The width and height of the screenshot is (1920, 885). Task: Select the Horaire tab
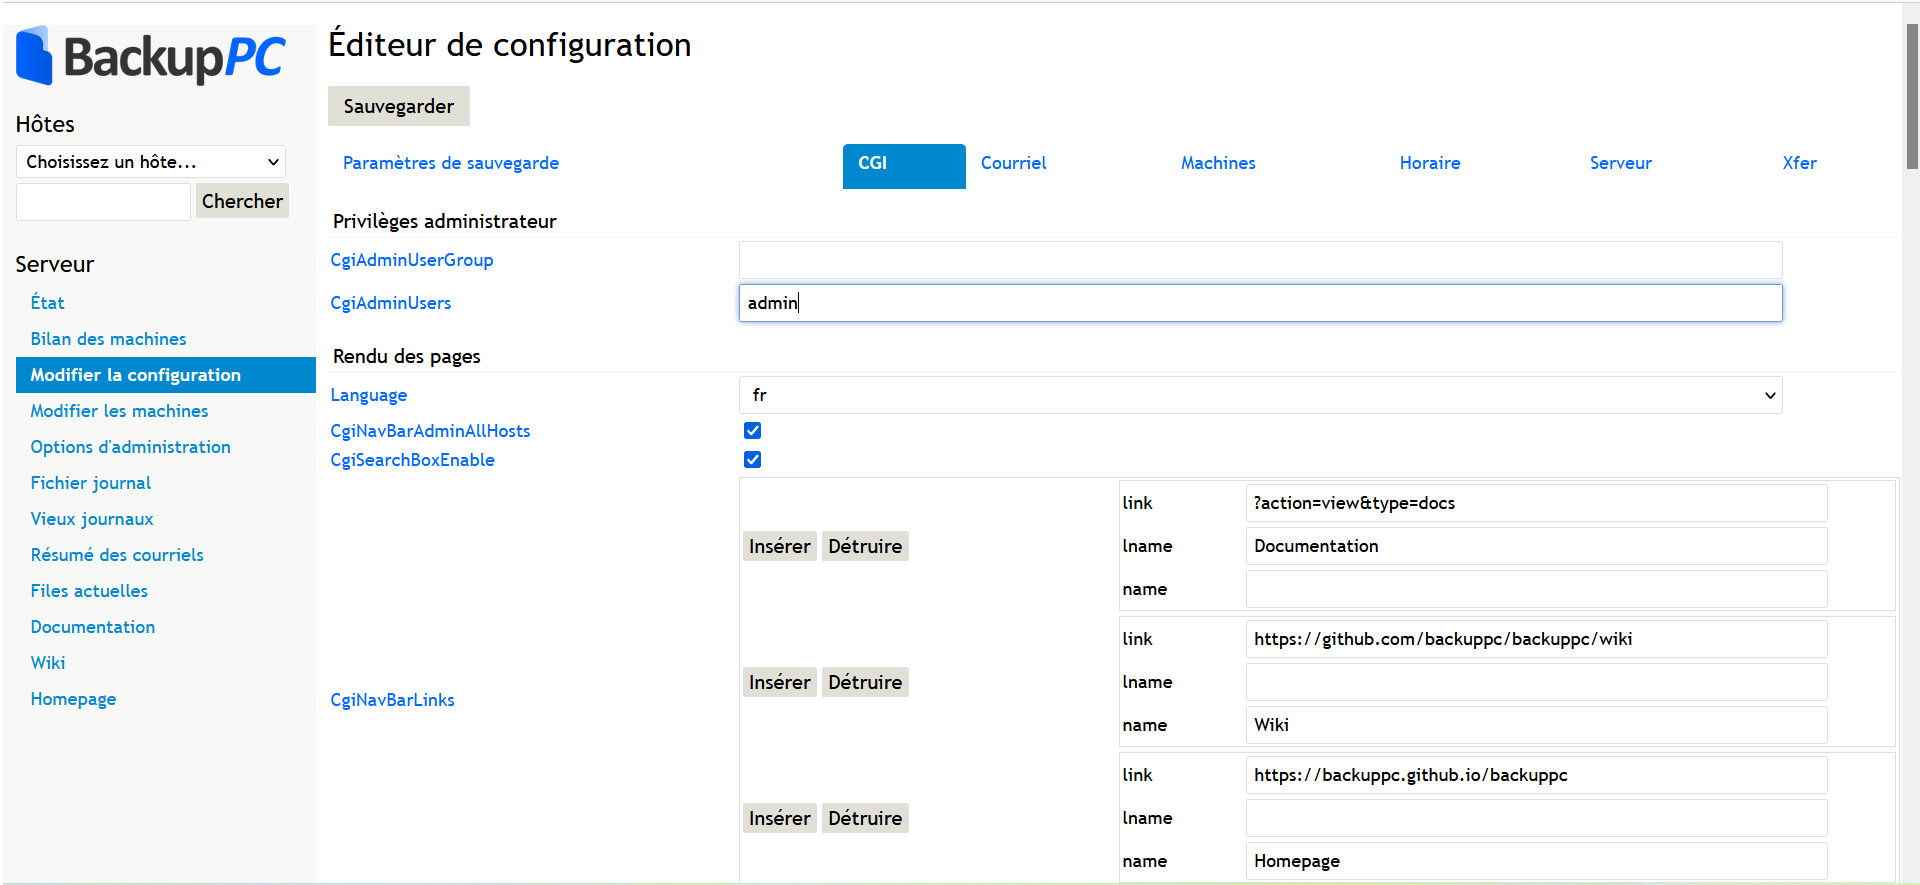[1429, 163]
